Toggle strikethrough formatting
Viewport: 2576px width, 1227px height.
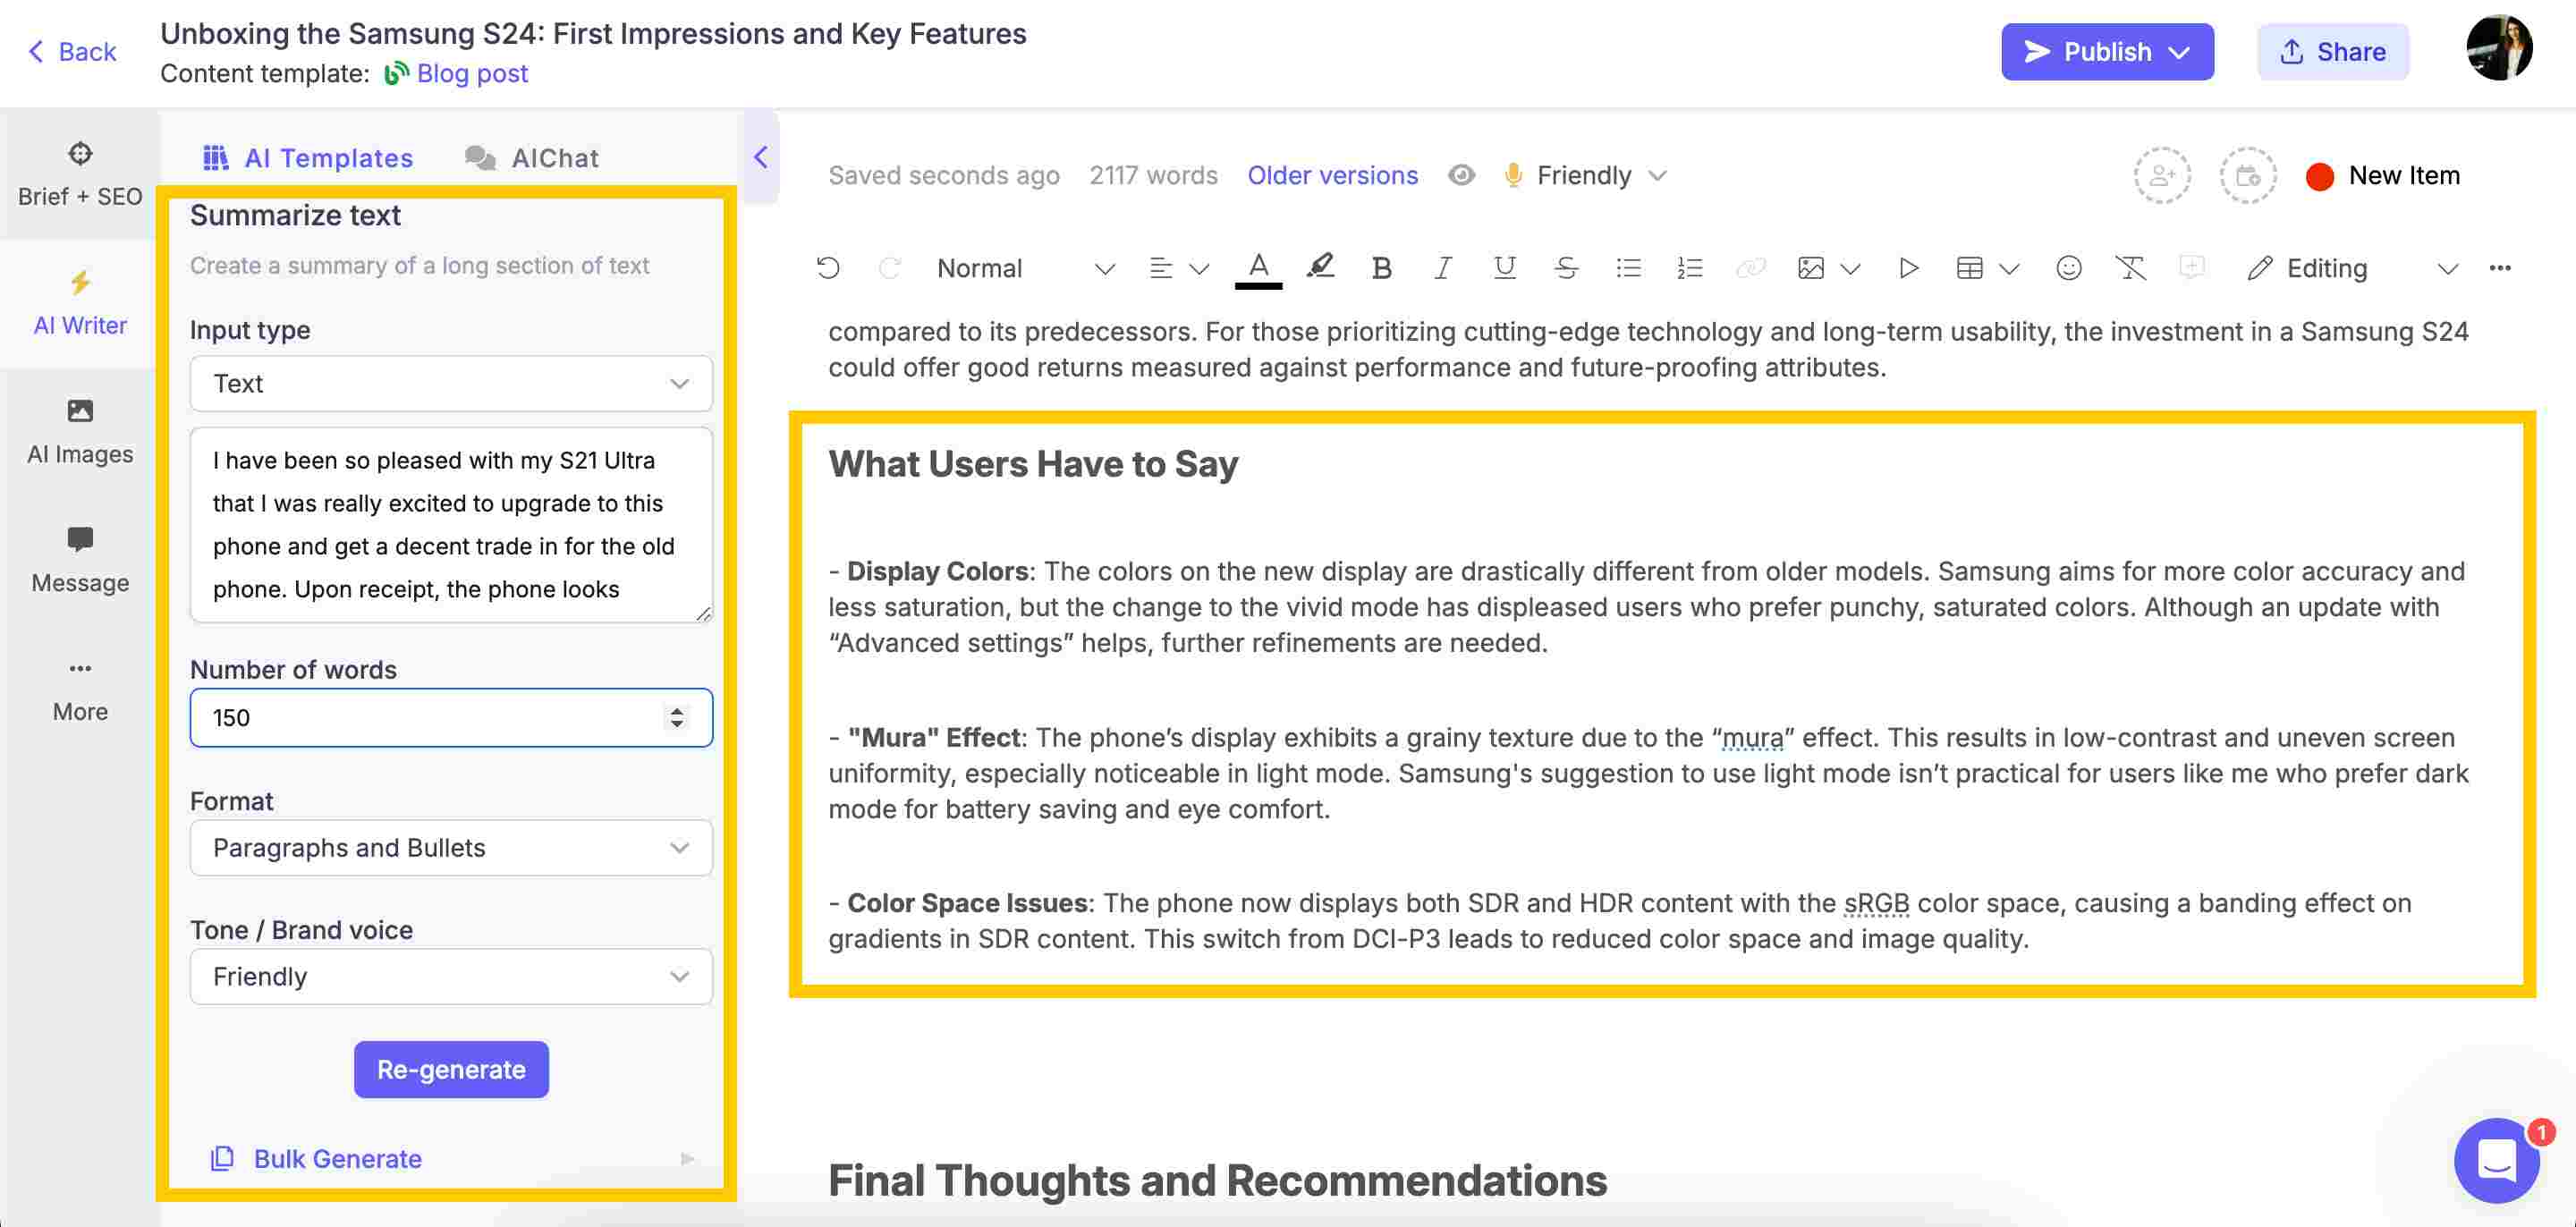tap(1566, 268)
